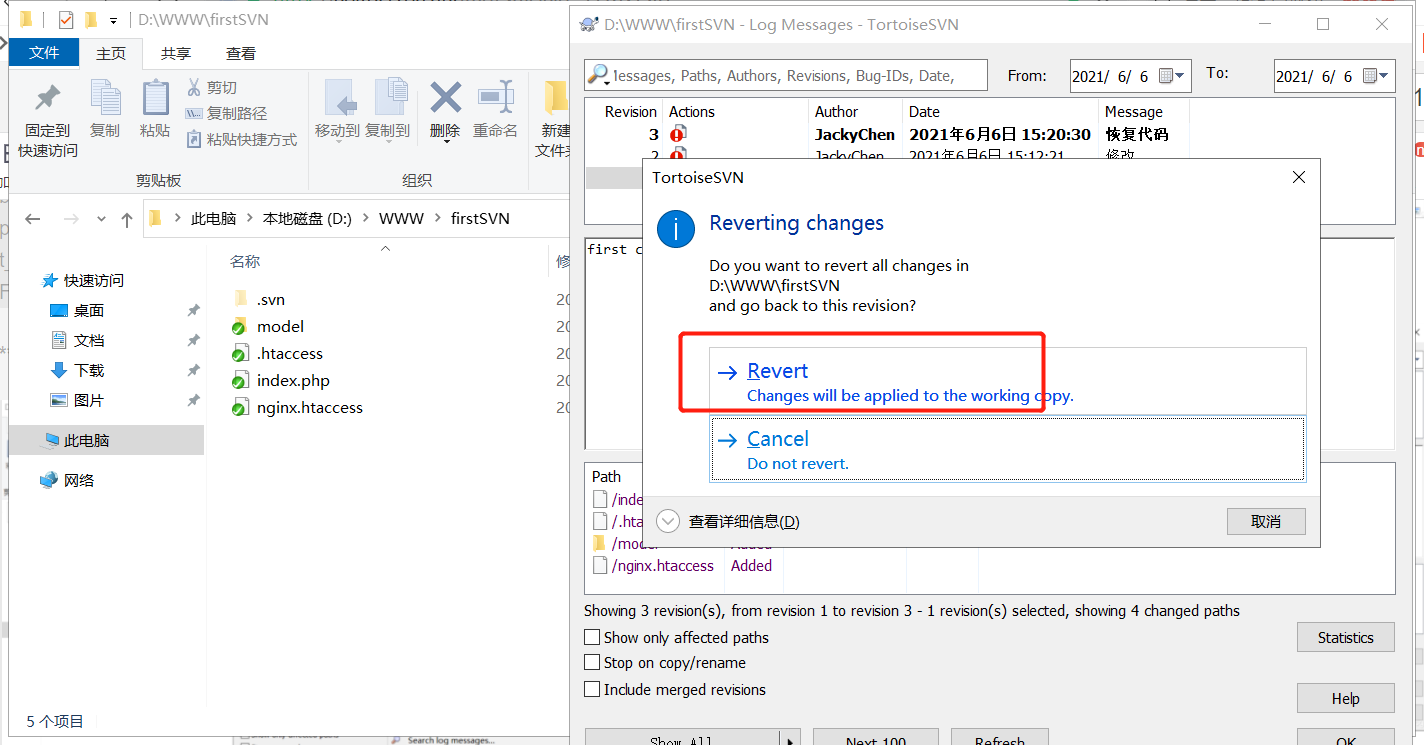Click the Next 100 button
Viewport: 1424px width, 745px height.
click(x=875, y=738)
